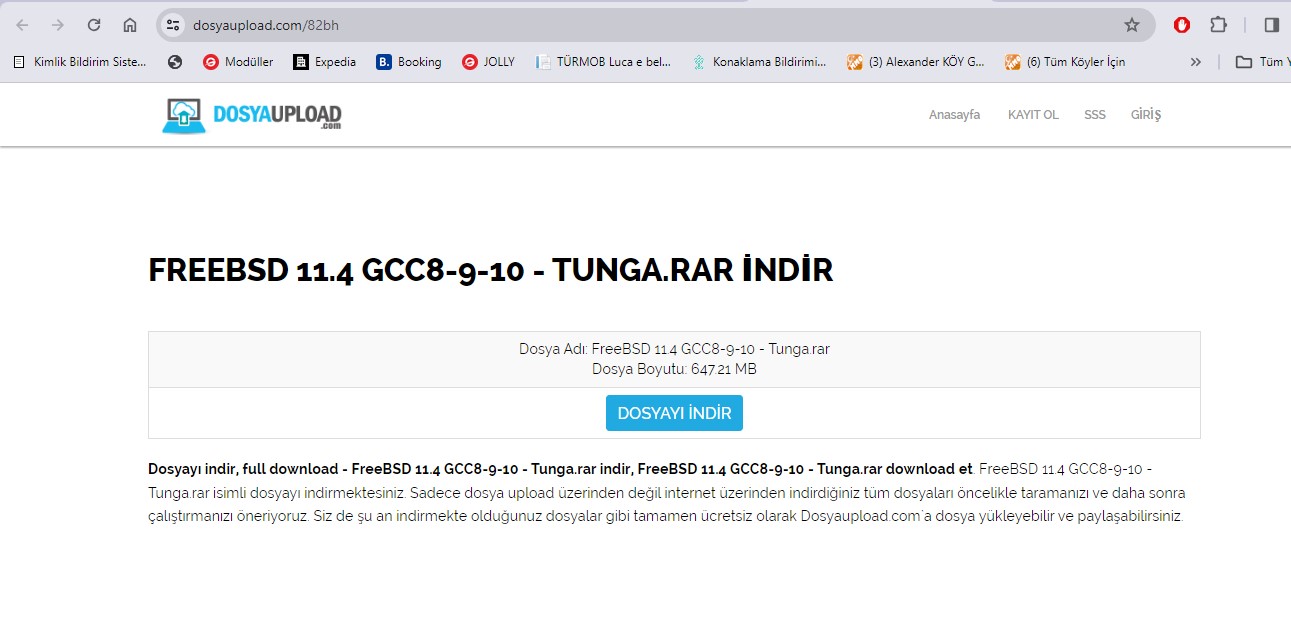The image size is (1291, 626).
Task: Open the SSS page
Action: [1094, 115]
